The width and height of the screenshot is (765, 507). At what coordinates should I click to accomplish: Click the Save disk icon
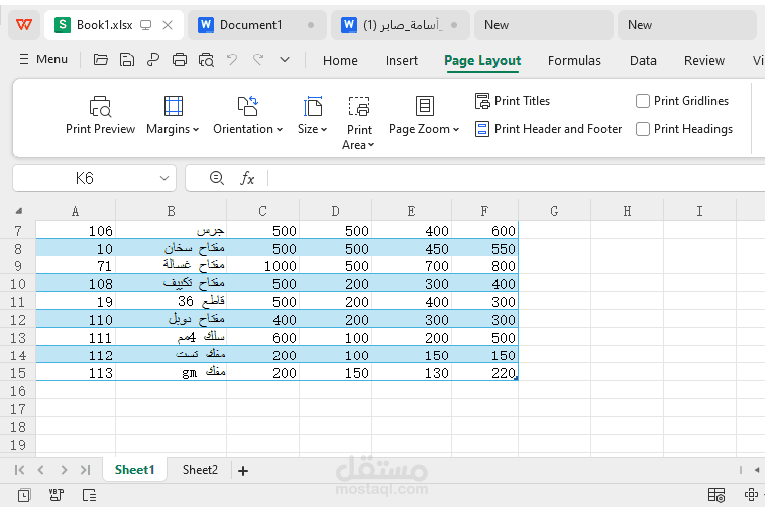[127, 60]
